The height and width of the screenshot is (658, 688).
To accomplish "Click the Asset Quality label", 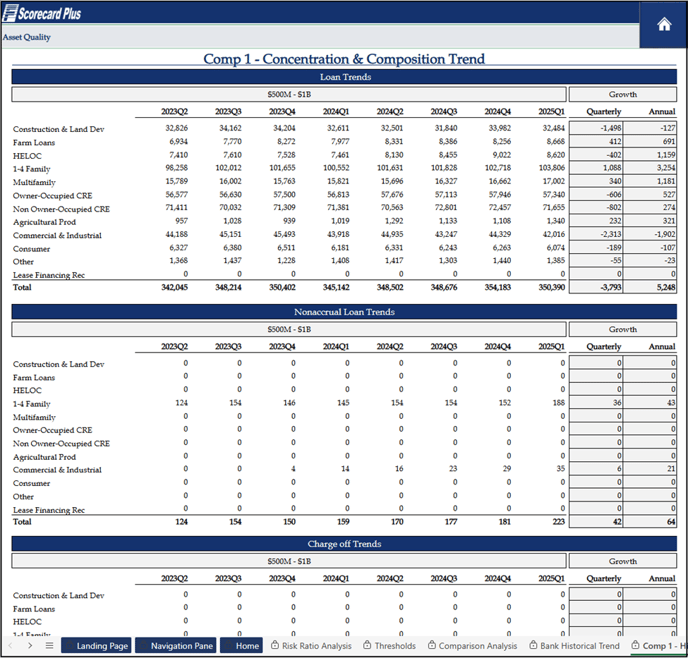I will click(27, 37).
